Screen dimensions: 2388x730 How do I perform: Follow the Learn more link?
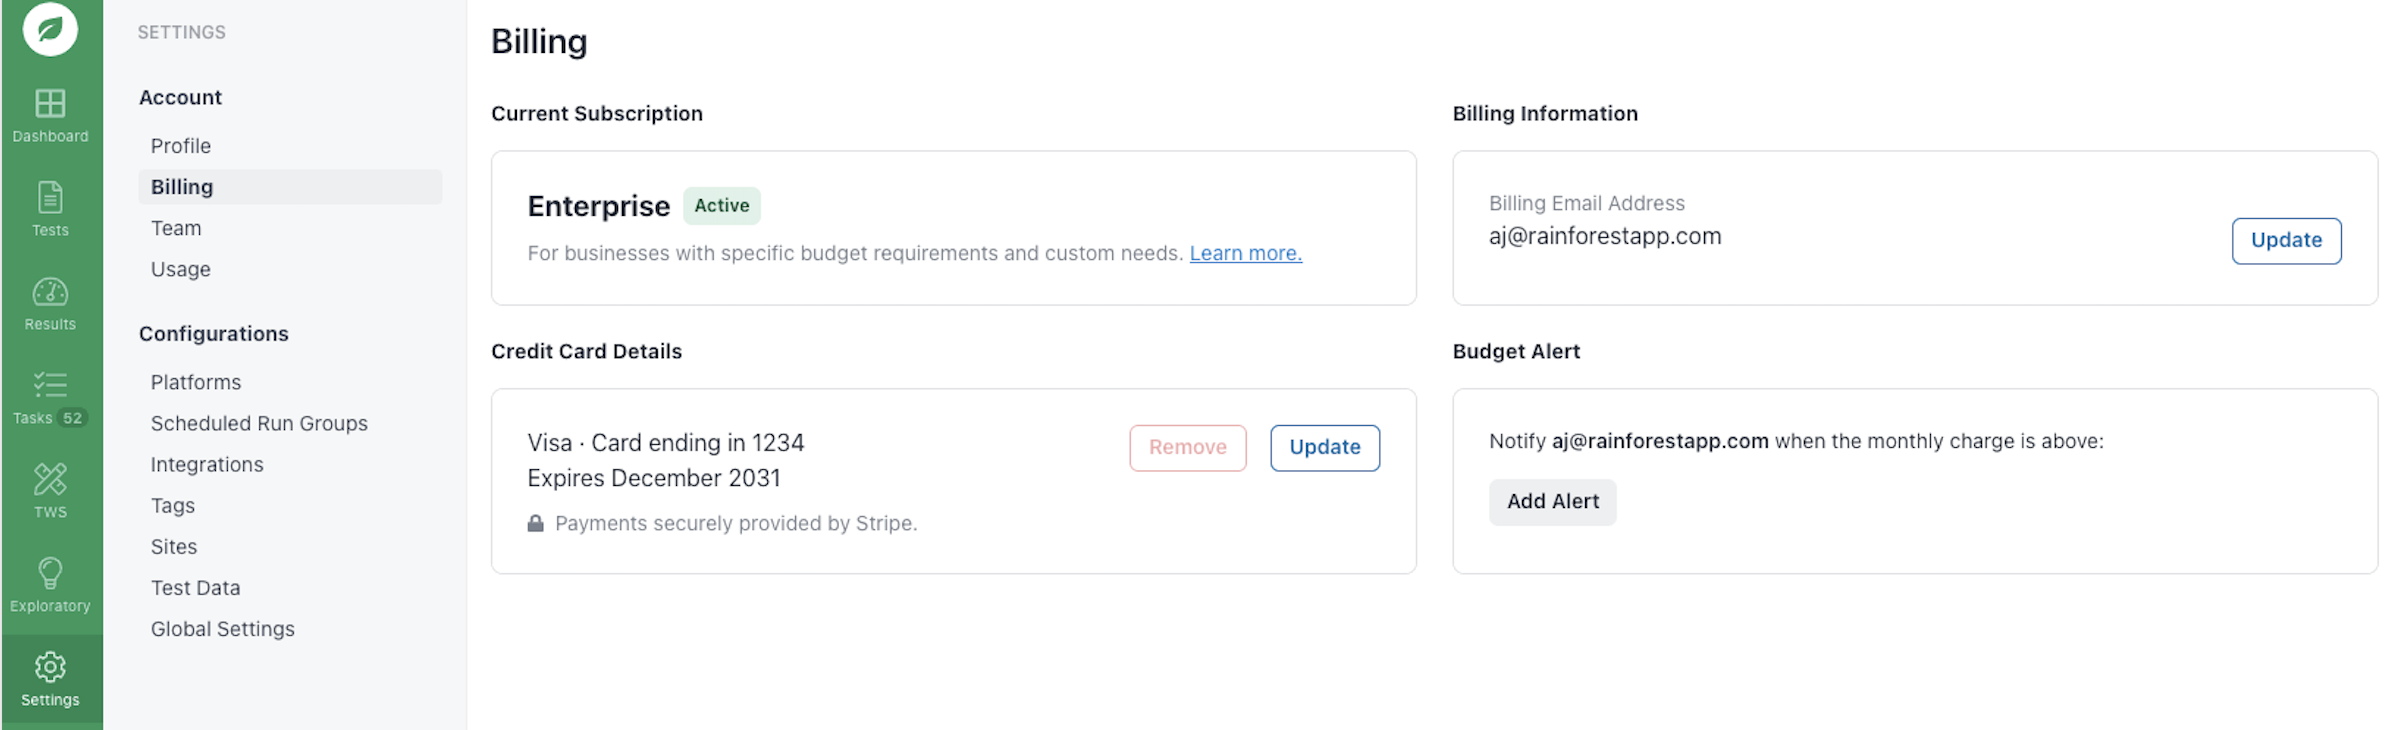[x=1245, y=253]
